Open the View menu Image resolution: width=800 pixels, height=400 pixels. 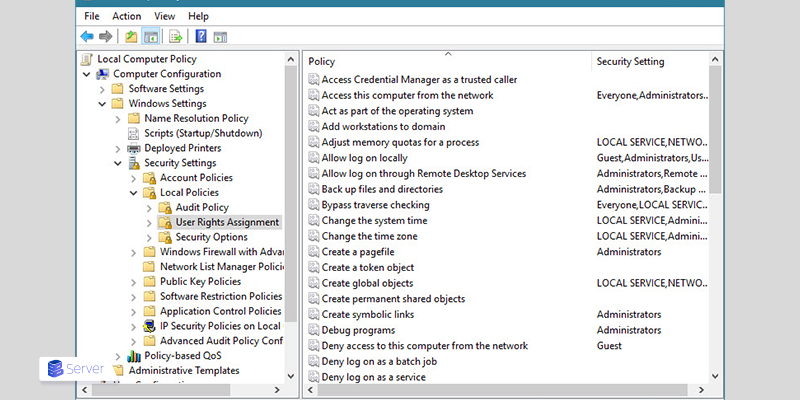point(165,16)
